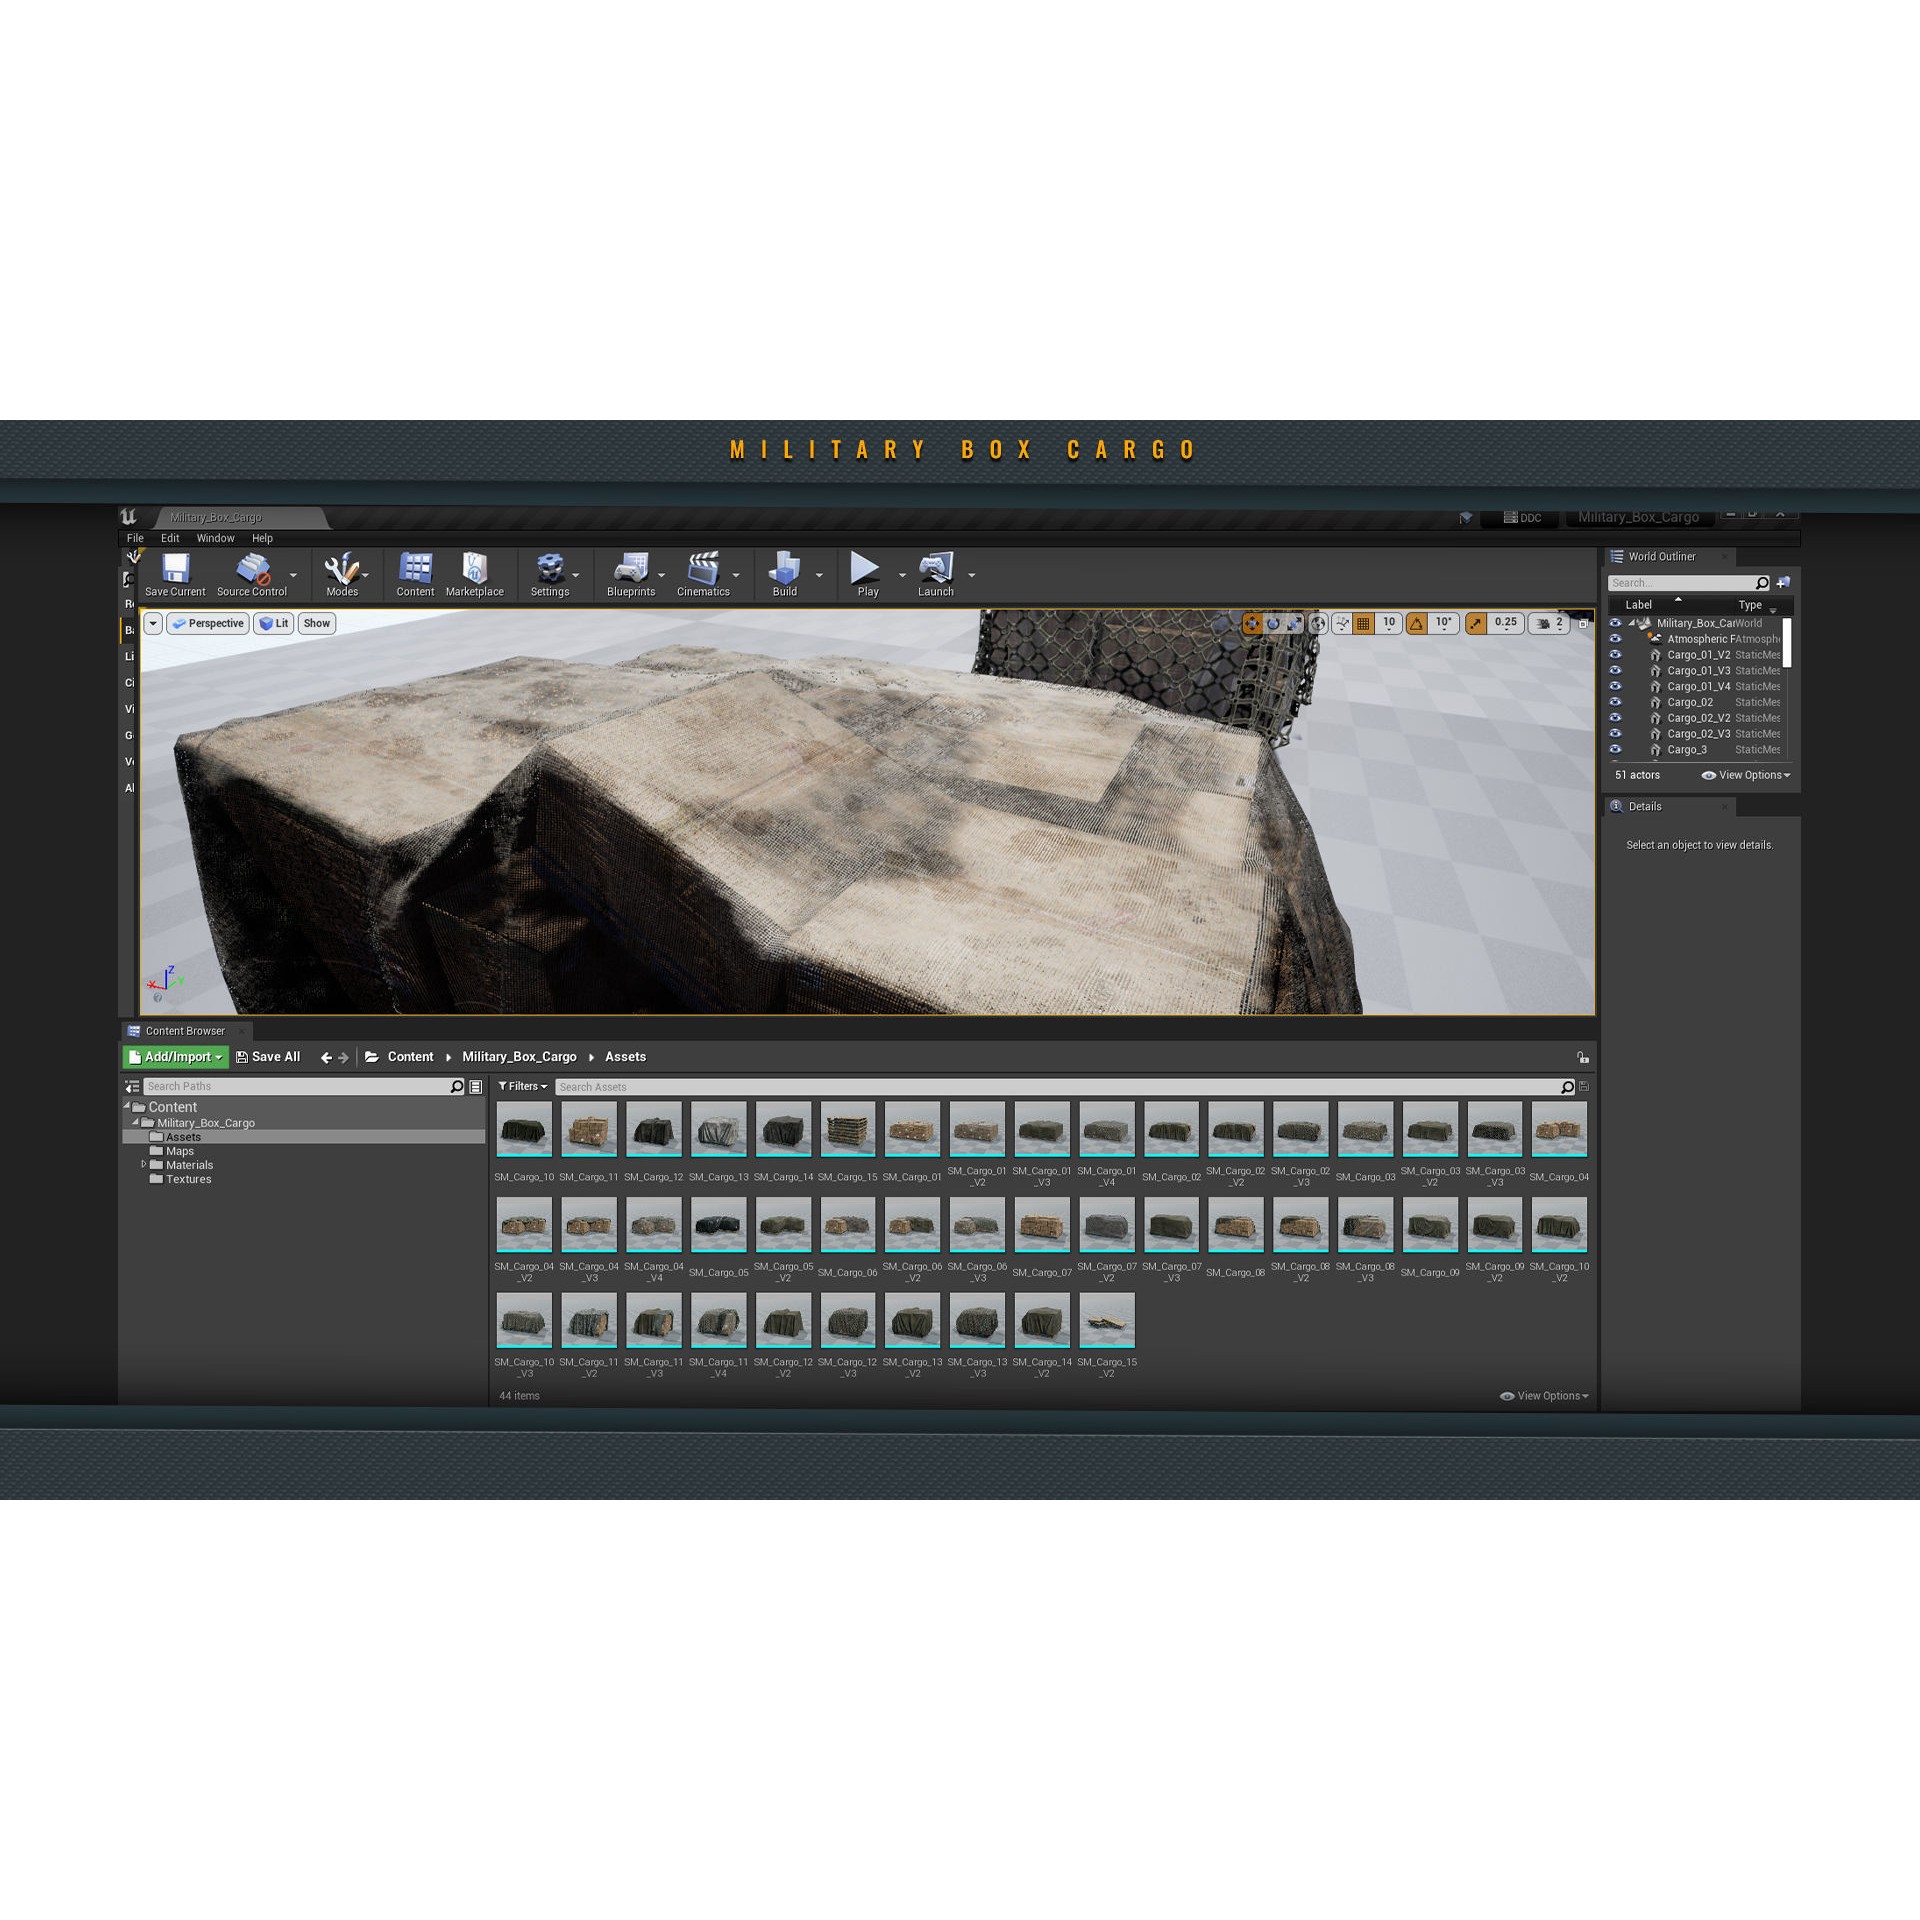Open the Filters dropdown in Content Browser
Viewport: 1920px width, 1920px height.
523,1086
